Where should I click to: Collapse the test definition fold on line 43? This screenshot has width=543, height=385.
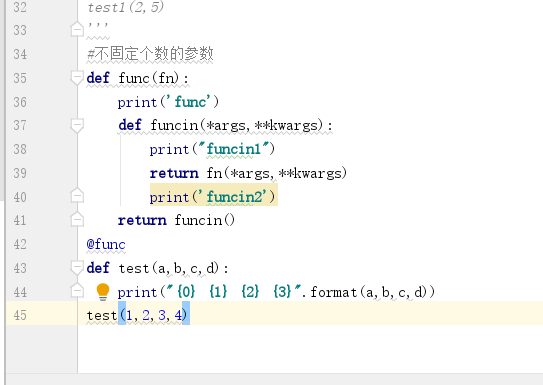tap(77, 268)
